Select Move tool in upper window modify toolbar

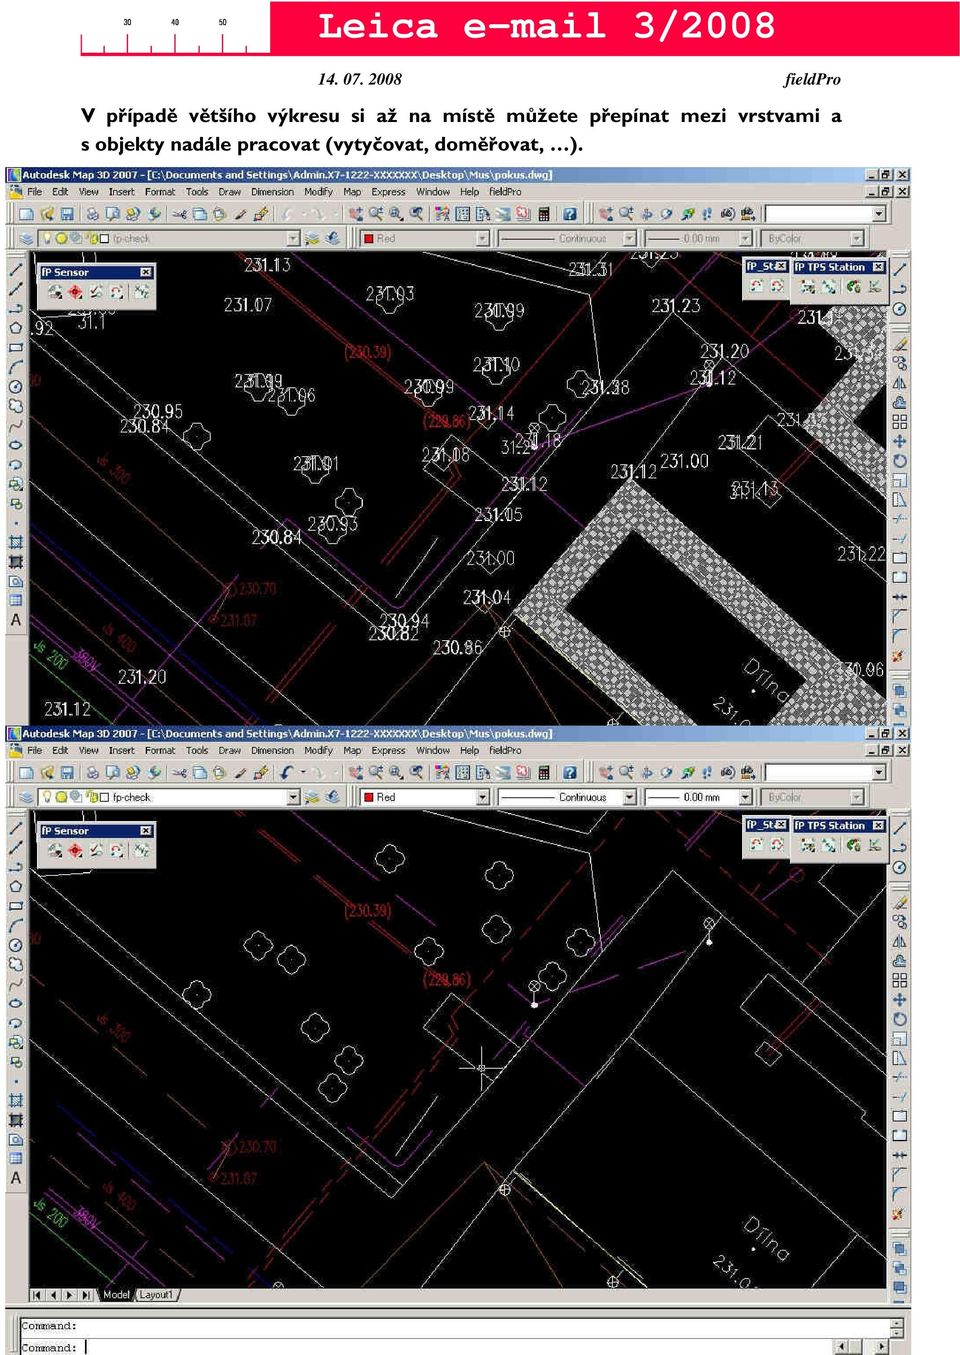[x=900, y=441]
